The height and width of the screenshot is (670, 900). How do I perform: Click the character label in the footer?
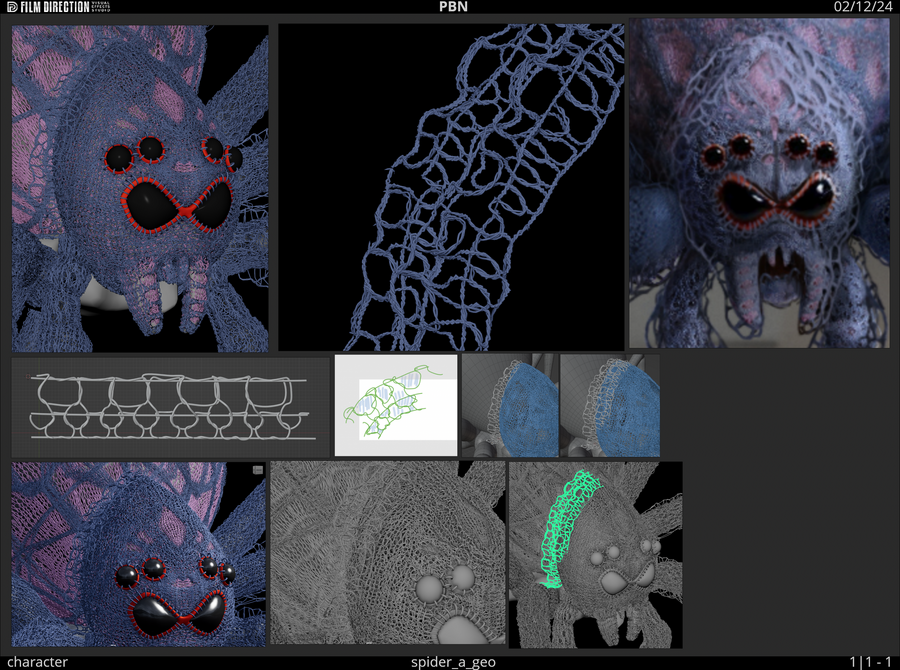[x=37, y=662]
